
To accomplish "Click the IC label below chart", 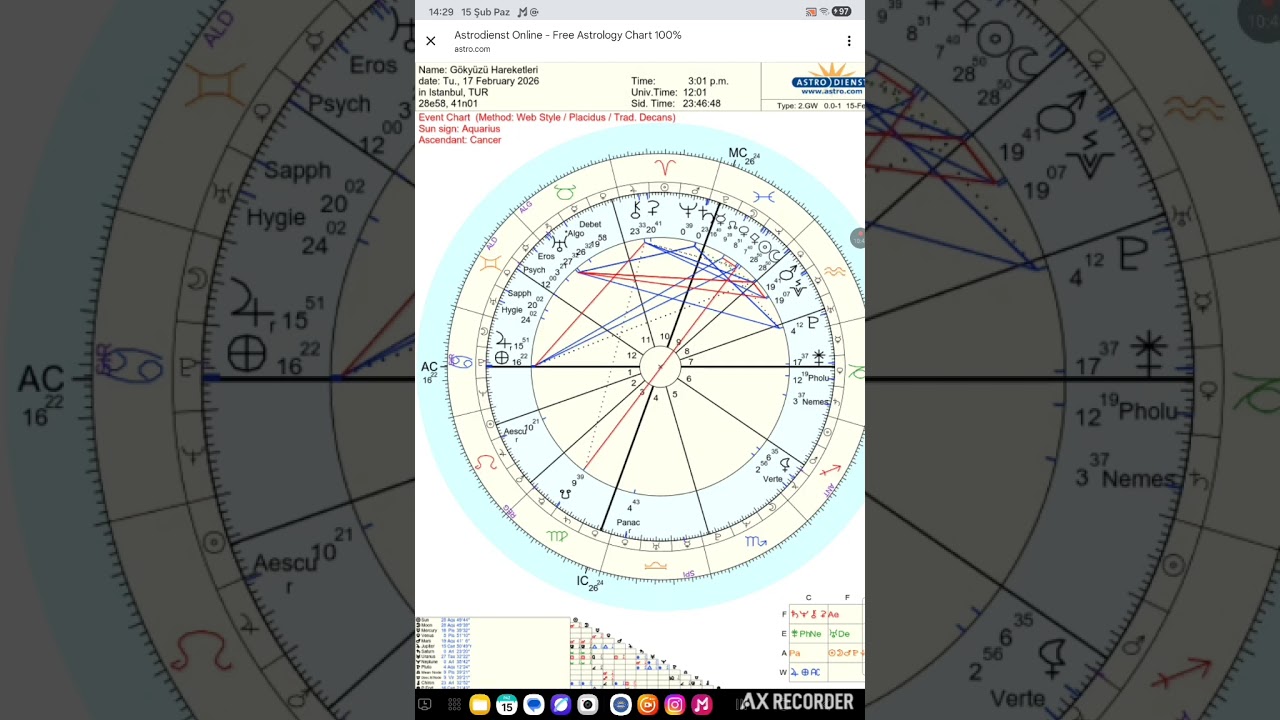I will (583, 580).
